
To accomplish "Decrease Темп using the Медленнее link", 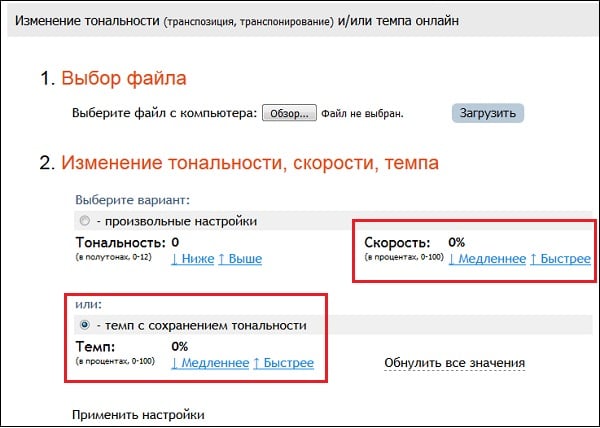I will coord(210,362).
